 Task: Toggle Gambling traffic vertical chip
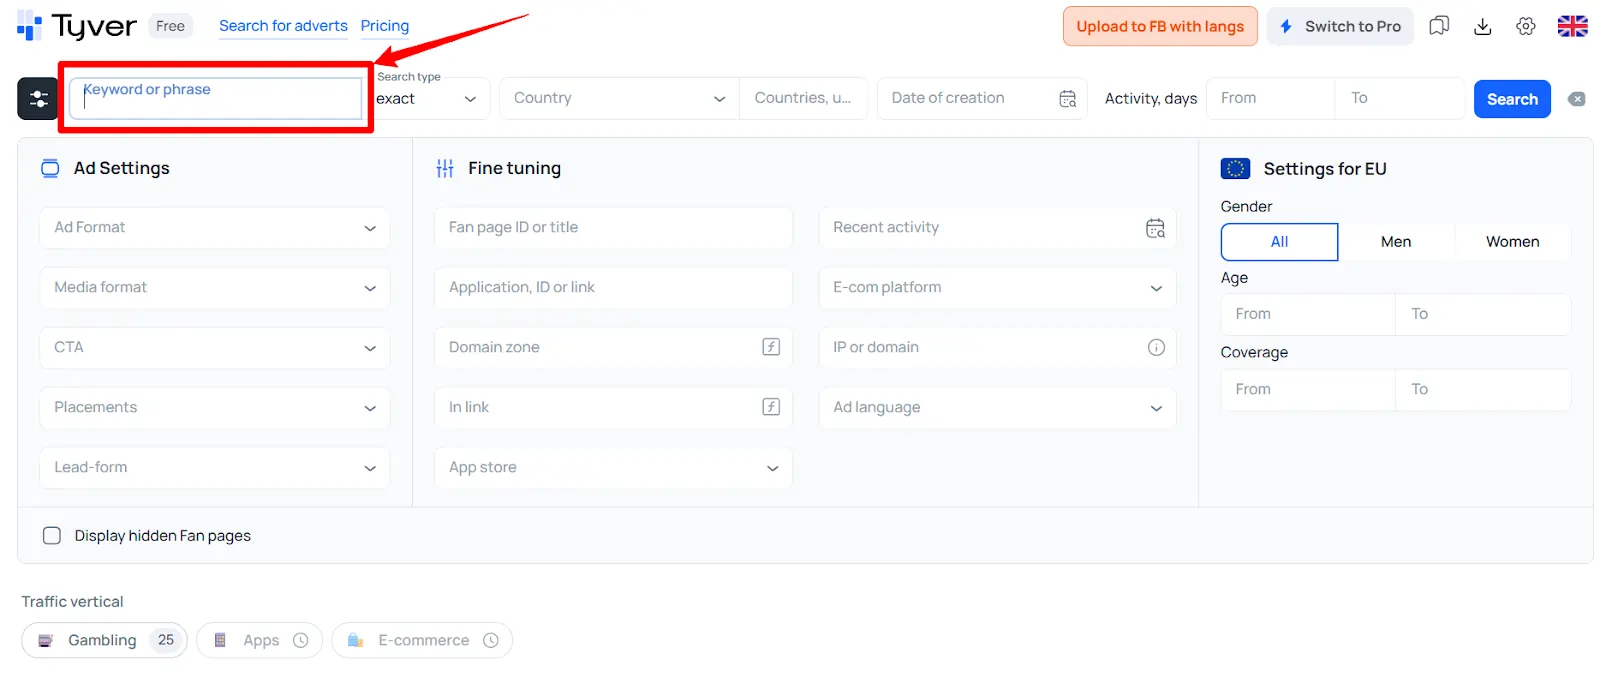104,640
